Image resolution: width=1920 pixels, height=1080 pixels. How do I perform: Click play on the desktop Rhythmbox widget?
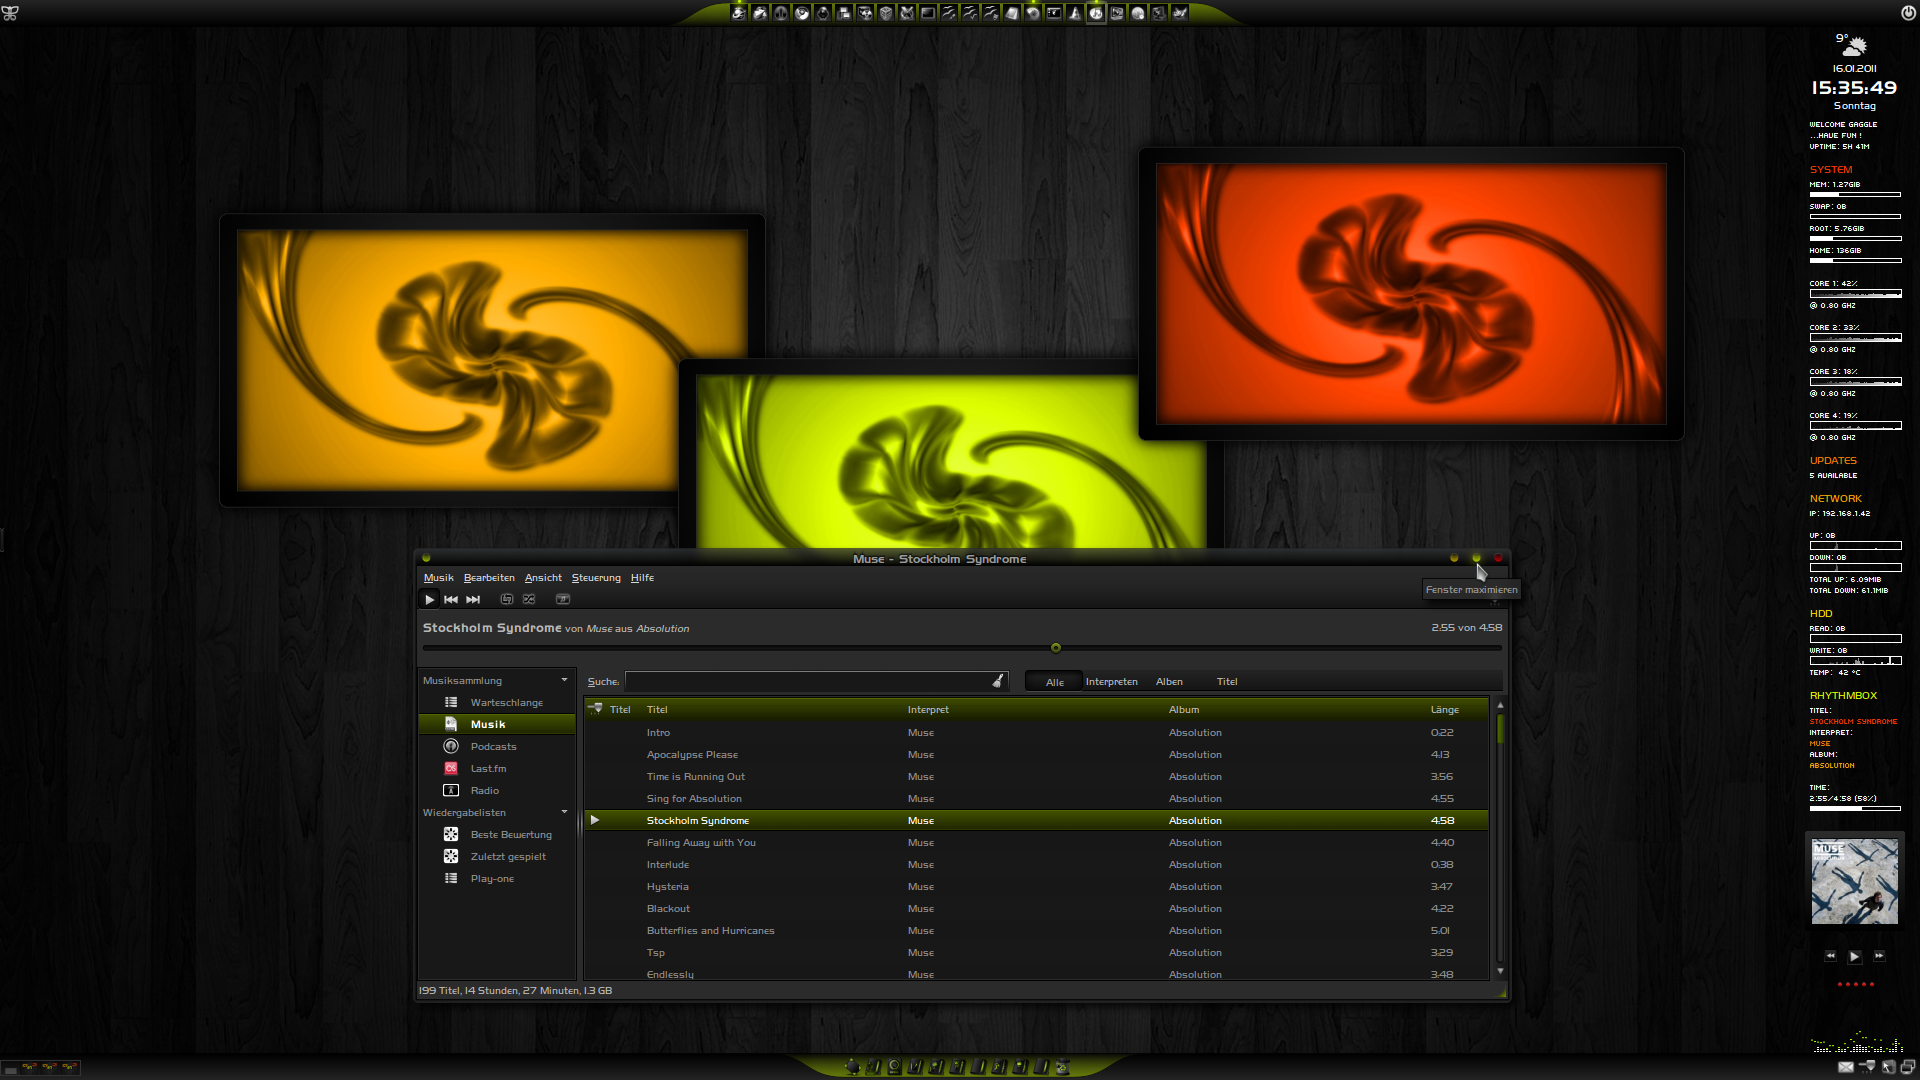tap(1855, 957)
